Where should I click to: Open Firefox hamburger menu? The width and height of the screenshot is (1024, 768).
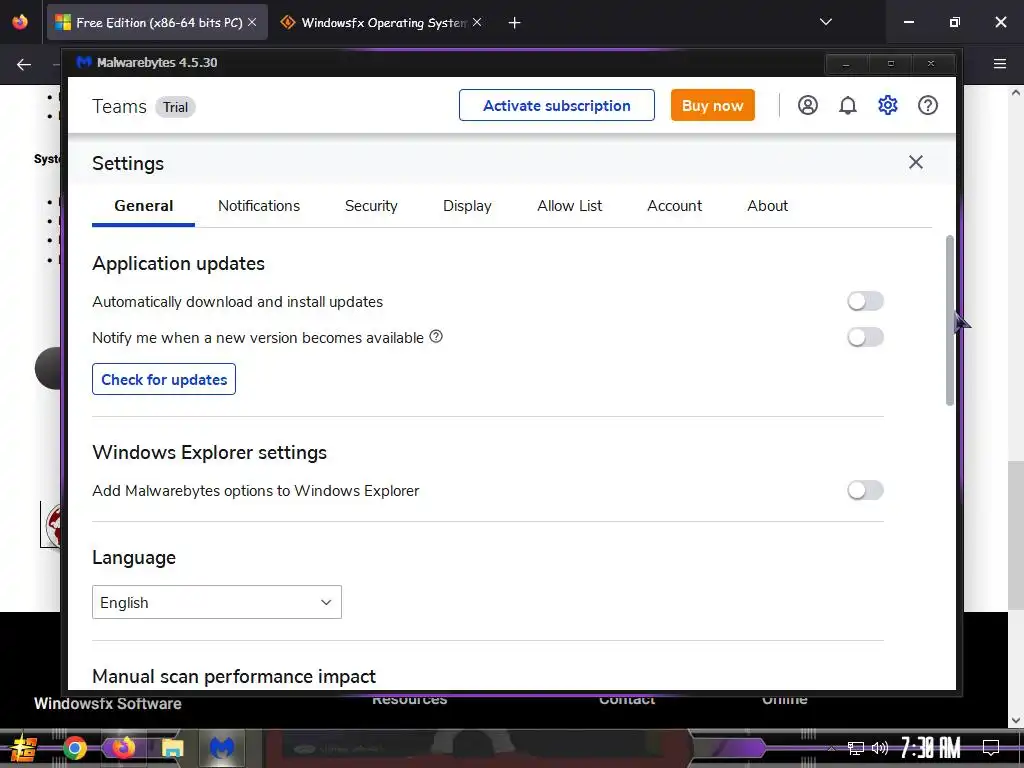pyautogui.click(x=1000, y=64)
